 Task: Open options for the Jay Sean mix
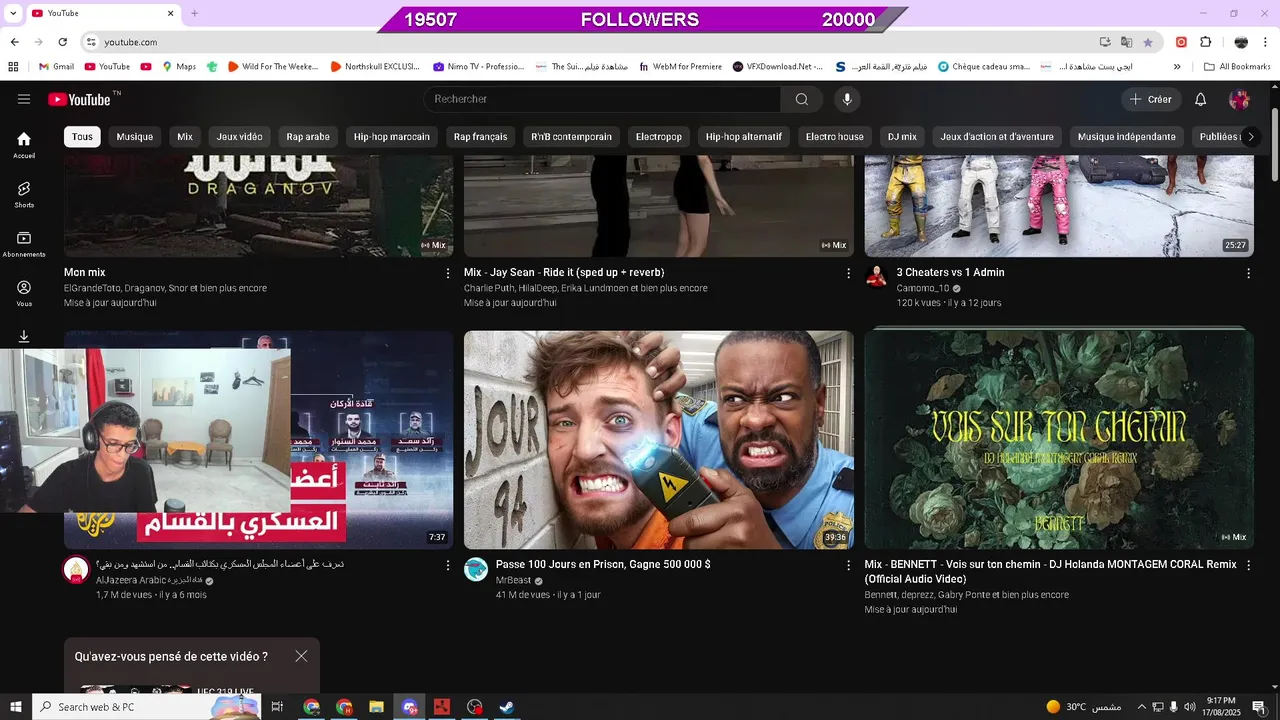click(848, 273)
